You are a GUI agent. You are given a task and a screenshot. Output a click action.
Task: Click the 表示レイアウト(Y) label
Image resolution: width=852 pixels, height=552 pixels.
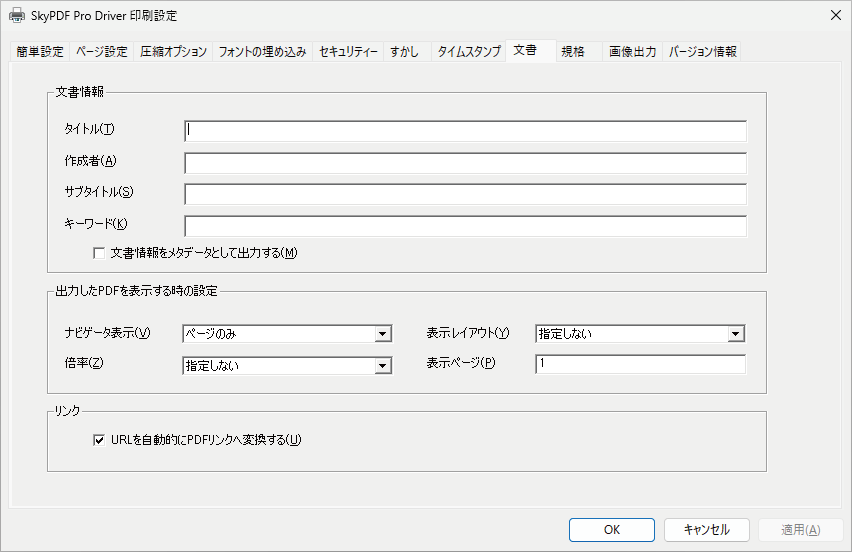pyautogui.click(x=468, y=333)
